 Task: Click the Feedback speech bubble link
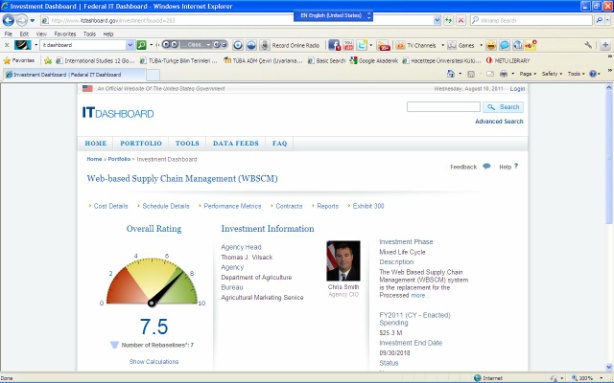click(470, 167)
